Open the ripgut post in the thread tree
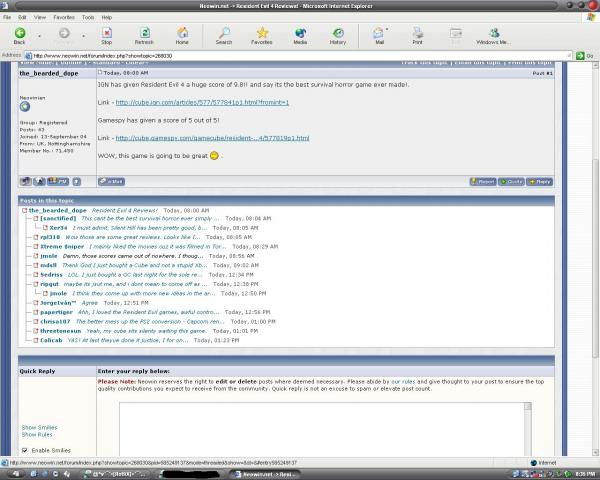The height and width of the screenshot is (480, 600). (x=49, y=284)
